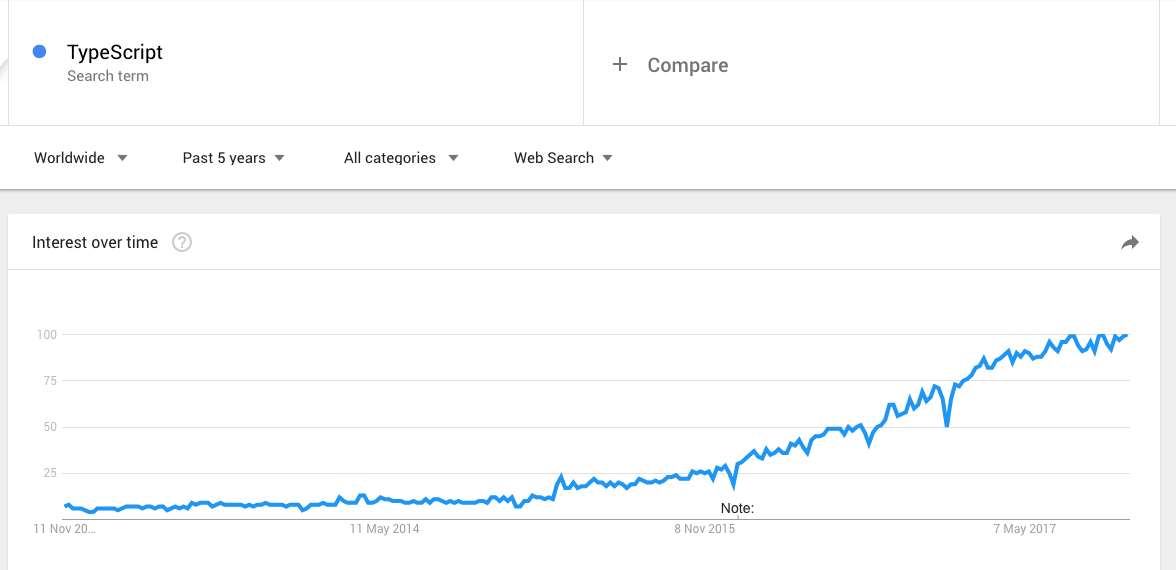Click the plus icon to add comparison

620,65
